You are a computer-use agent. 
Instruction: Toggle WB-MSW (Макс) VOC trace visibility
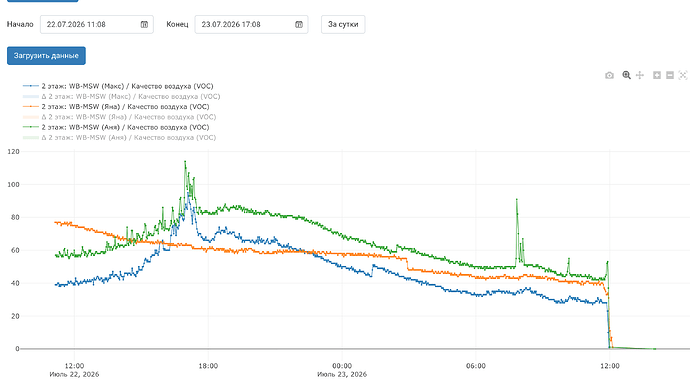(118, 86)
